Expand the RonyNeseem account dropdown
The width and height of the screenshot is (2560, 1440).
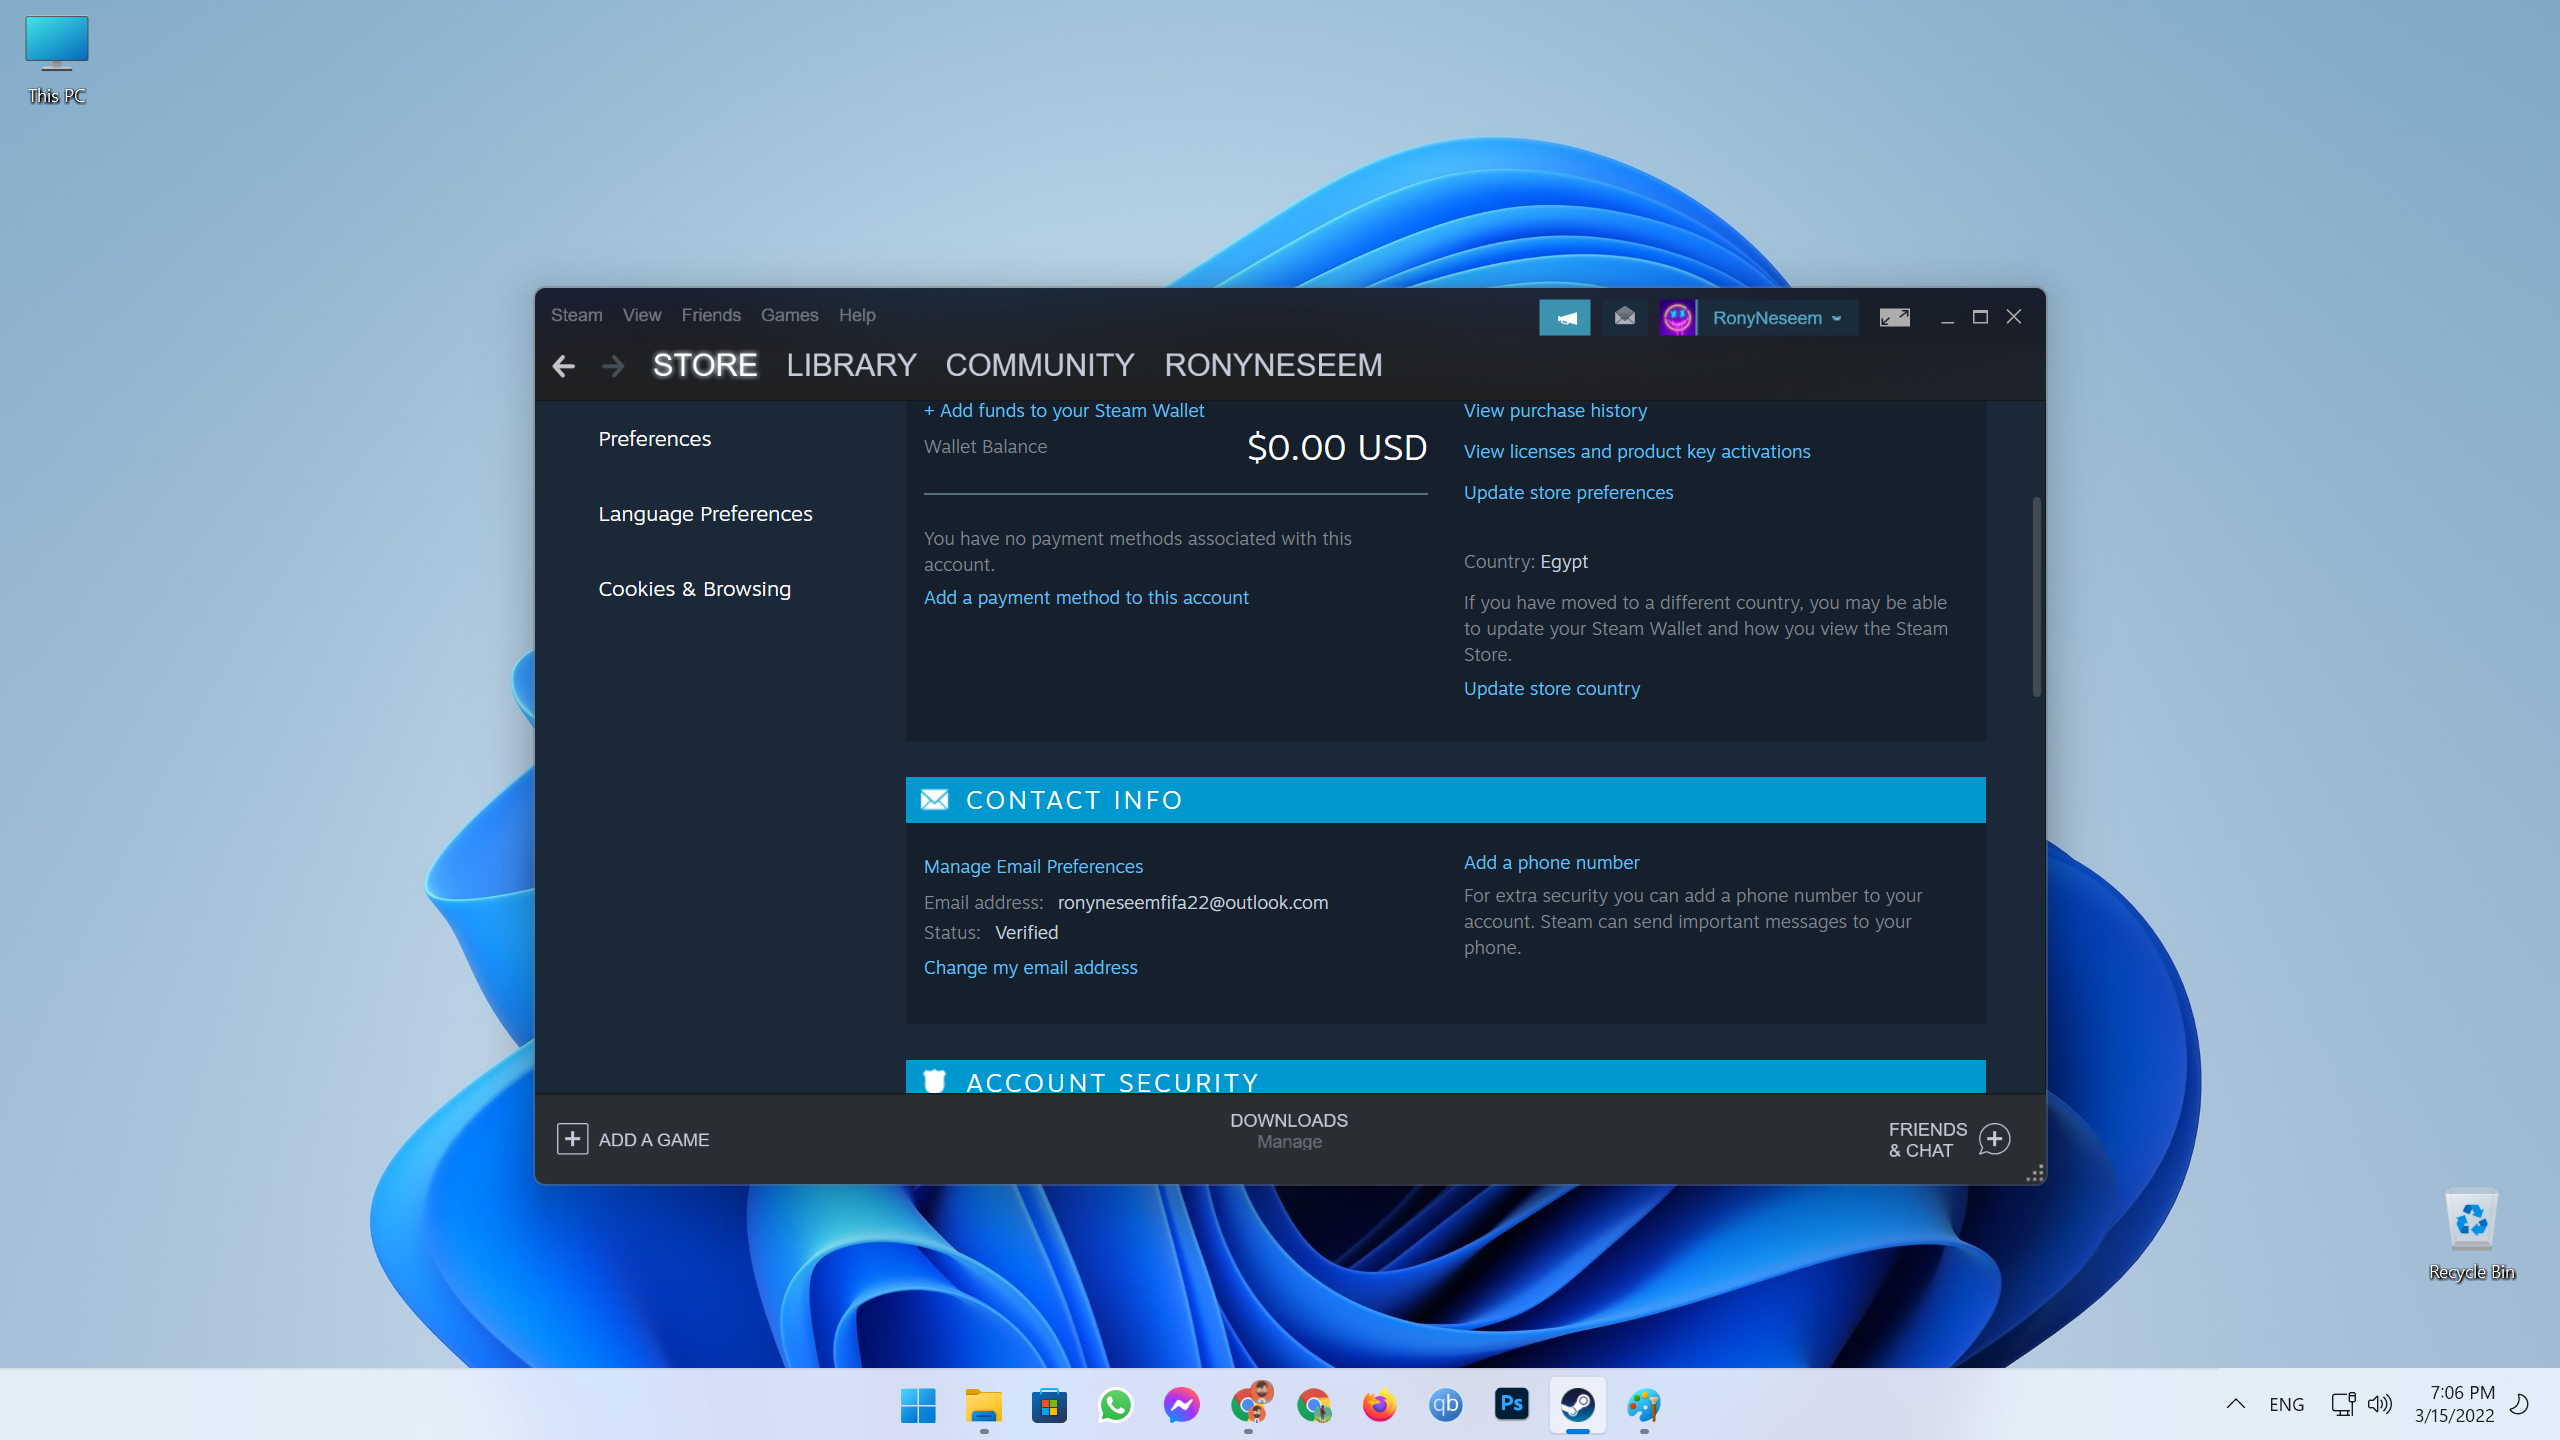pos(1777,318)
